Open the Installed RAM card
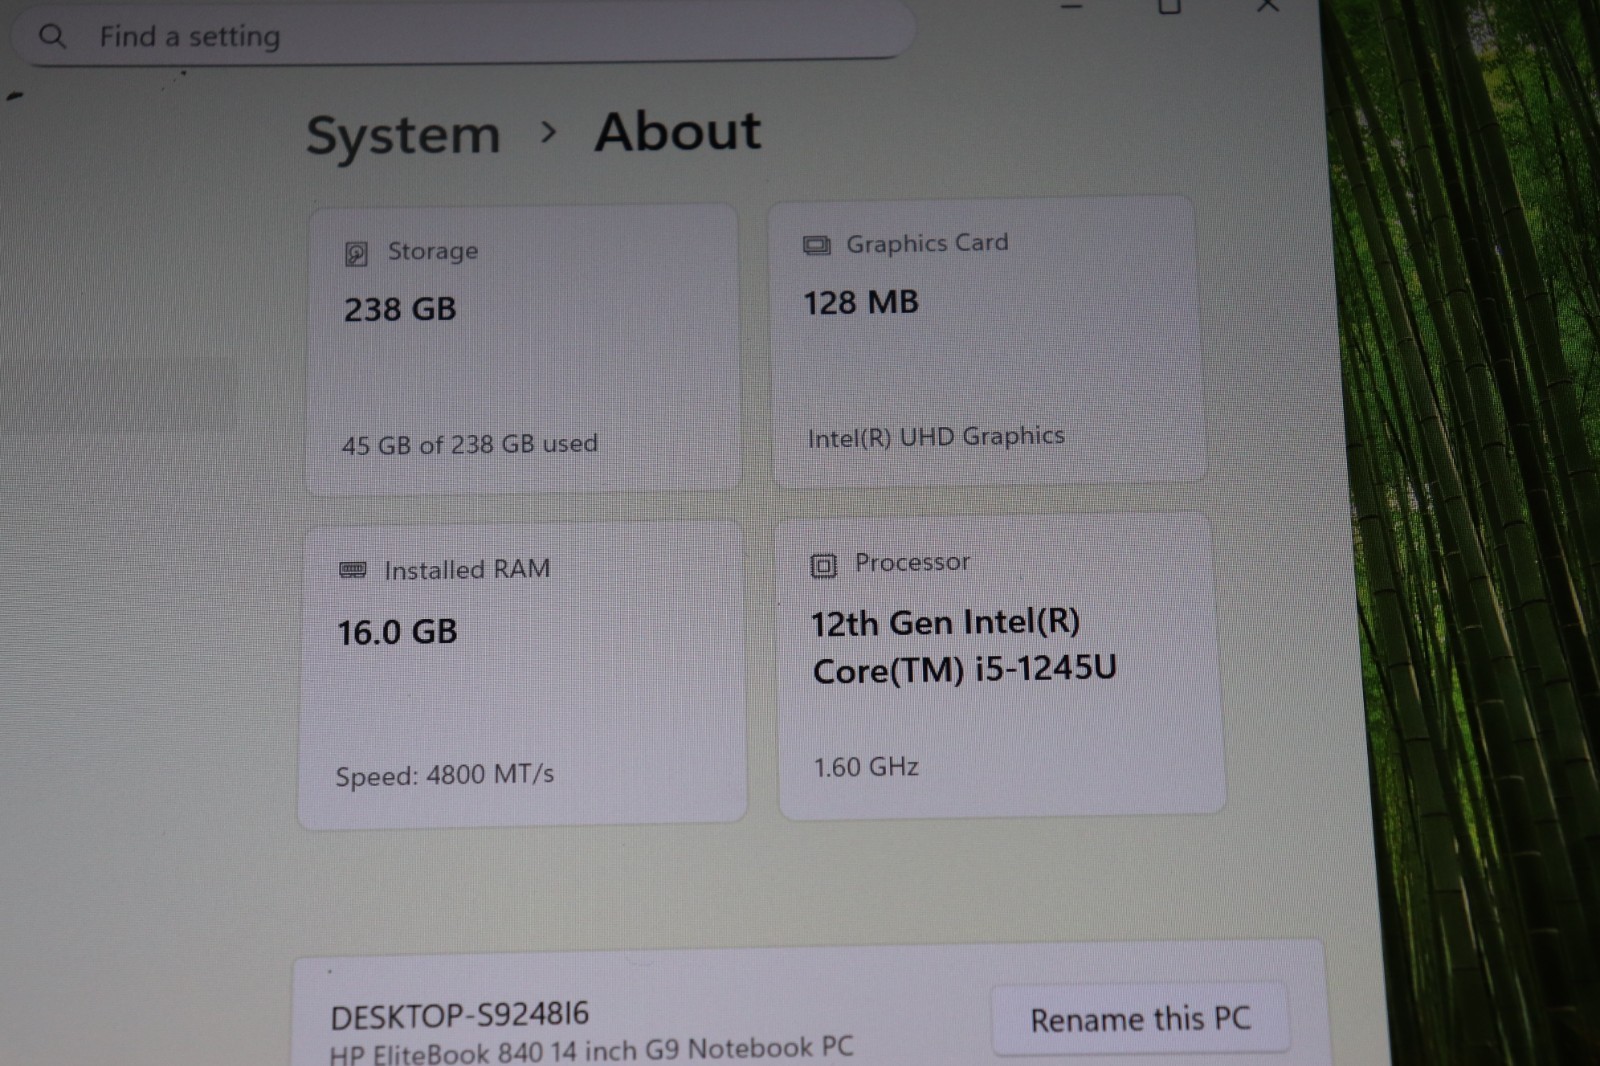This screenshot has width=1600, height=1066. point(522,674)
